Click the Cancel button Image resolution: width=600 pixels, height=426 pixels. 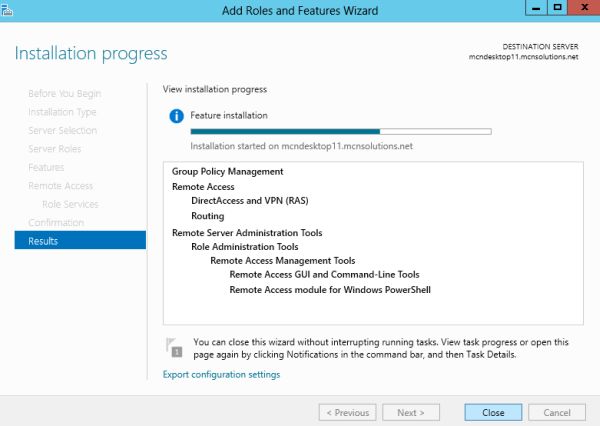[557, 413]
